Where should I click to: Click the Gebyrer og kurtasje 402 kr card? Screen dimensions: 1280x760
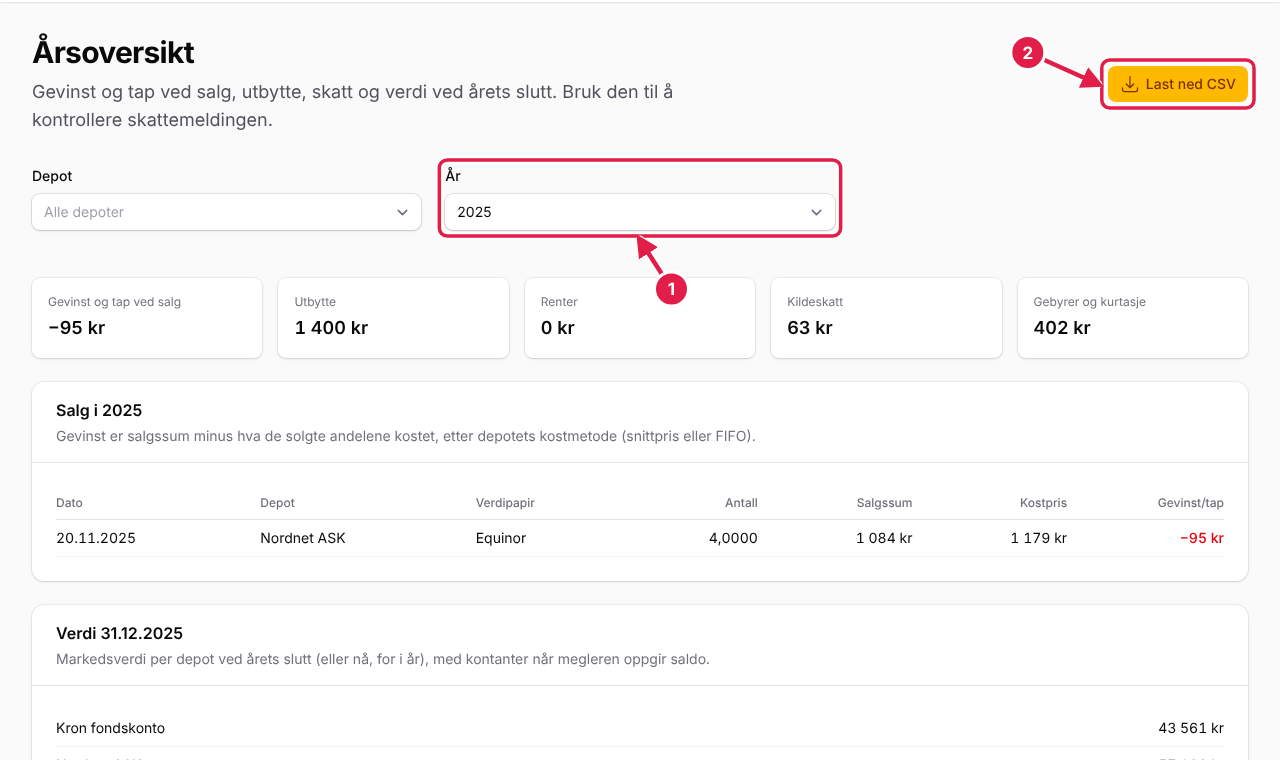pos(1133,318)
